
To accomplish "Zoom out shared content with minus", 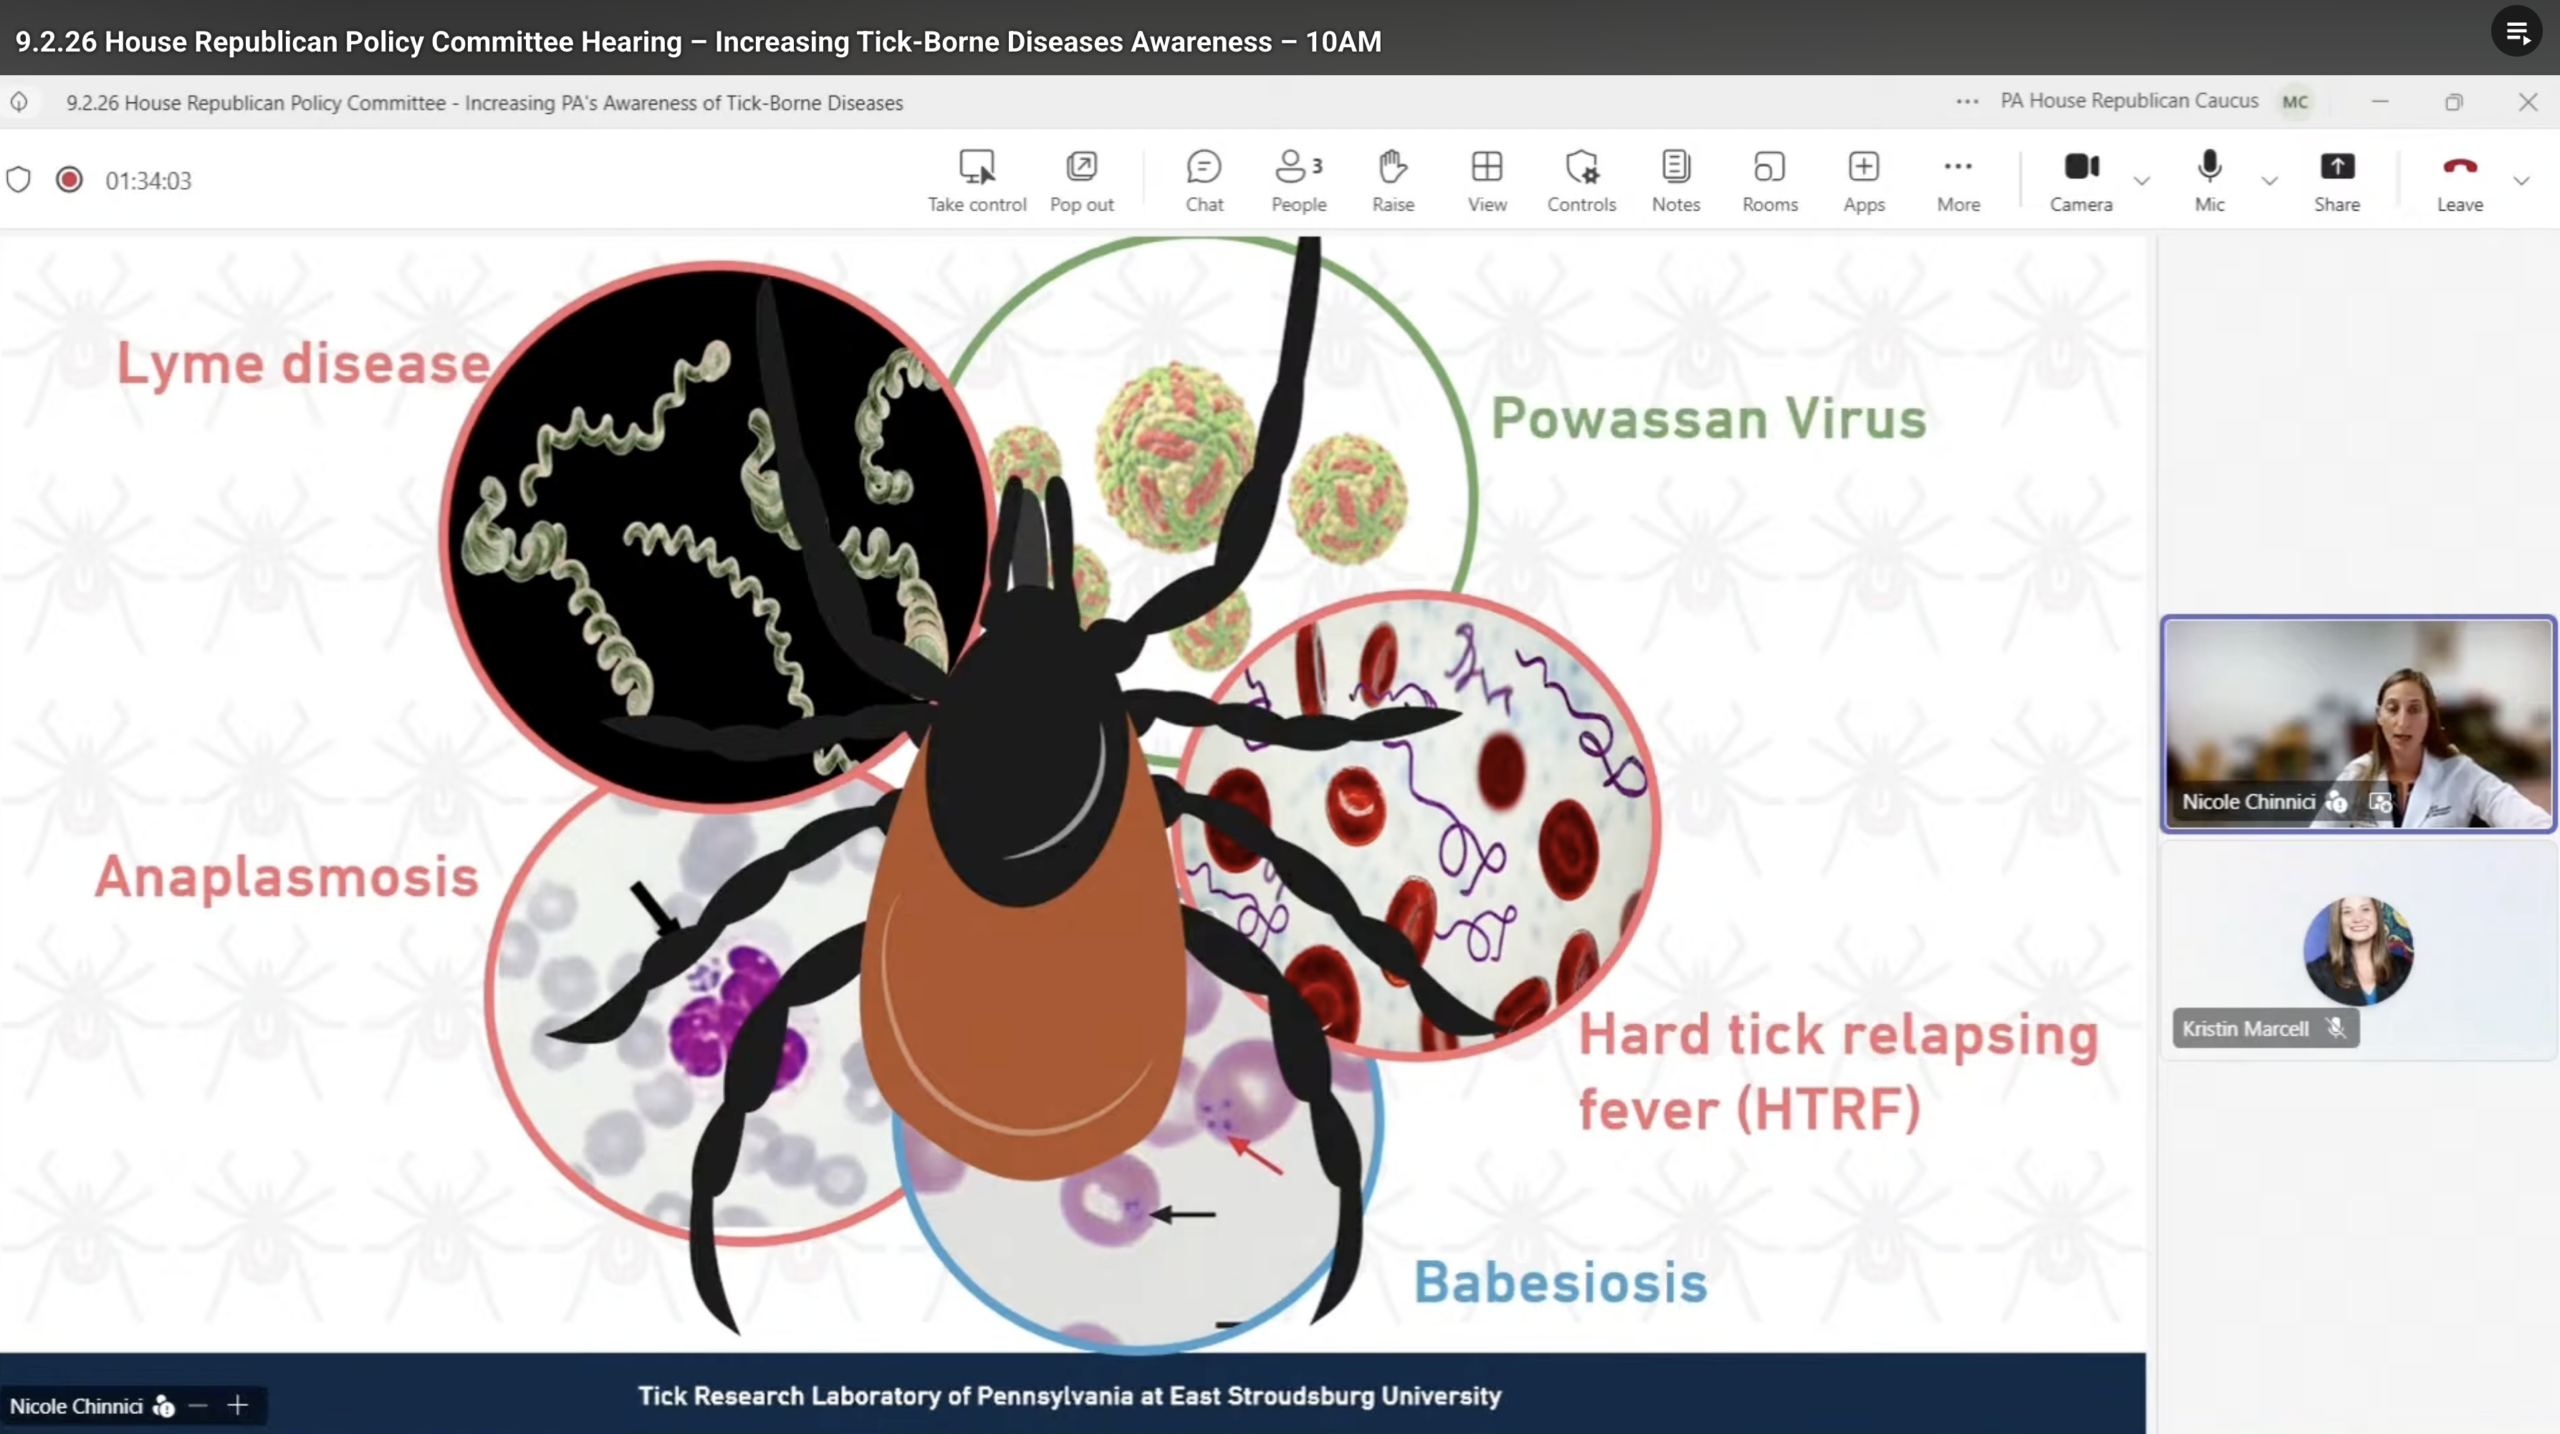I will [x=198, y=1406].
